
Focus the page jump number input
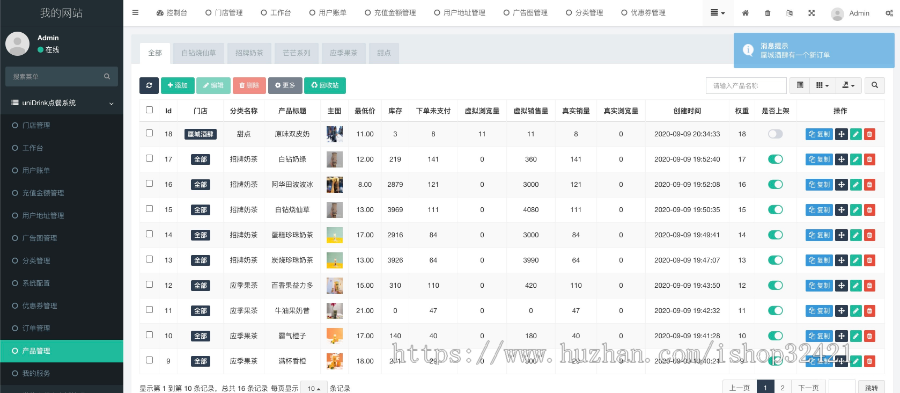(842, 388)
